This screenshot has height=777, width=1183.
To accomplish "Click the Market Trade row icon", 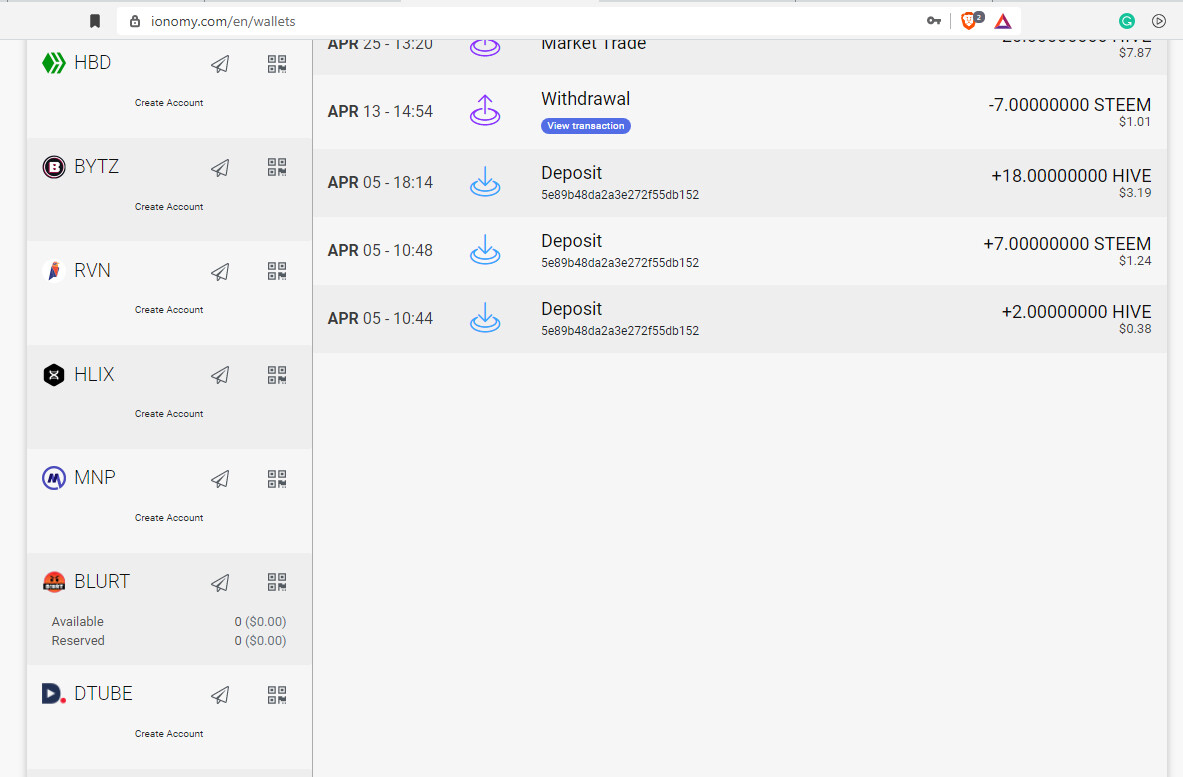I will 485,47.
